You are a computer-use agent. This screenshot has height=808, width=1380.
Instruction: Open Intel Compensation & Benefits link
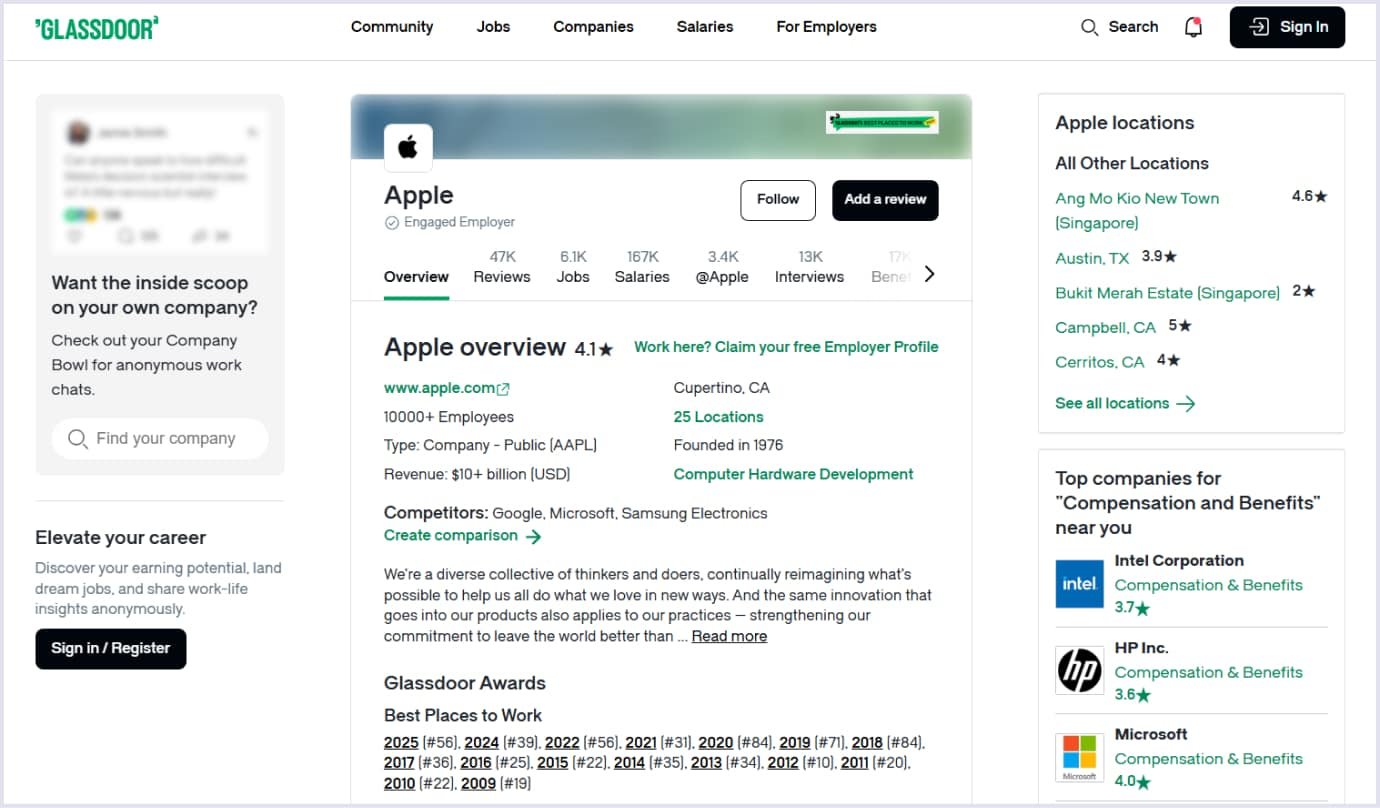(1208, 585)
